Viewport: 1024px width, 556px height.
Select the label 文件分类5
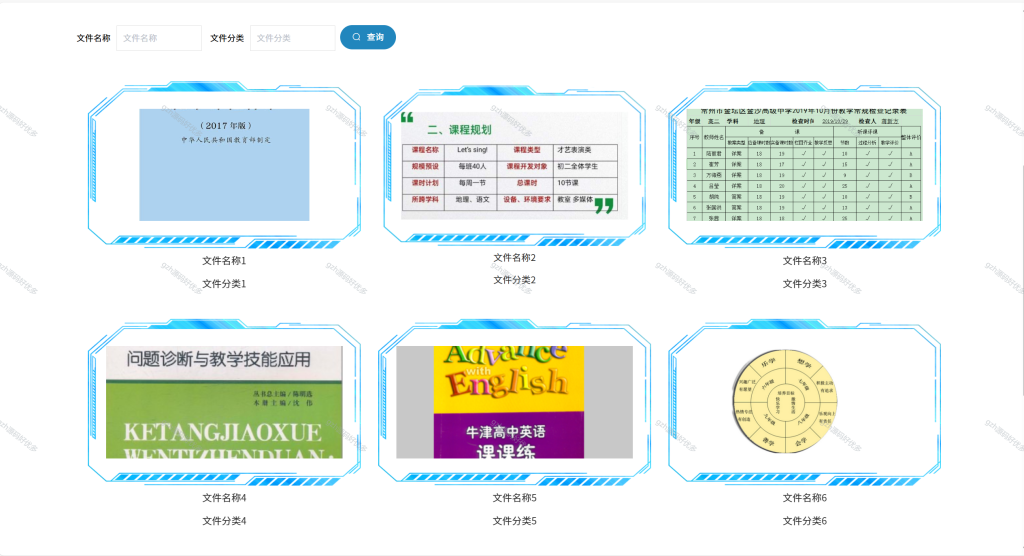click(515, 521)
